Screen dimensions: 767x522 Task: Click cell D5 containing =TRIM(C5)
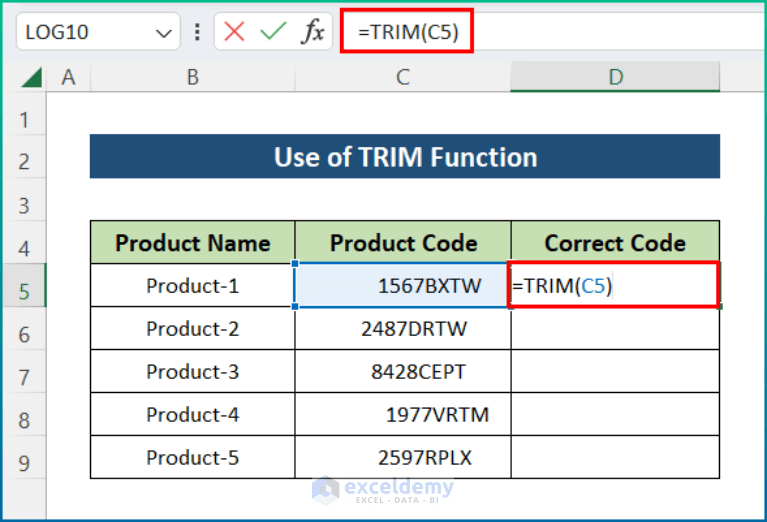pos(614,285)
